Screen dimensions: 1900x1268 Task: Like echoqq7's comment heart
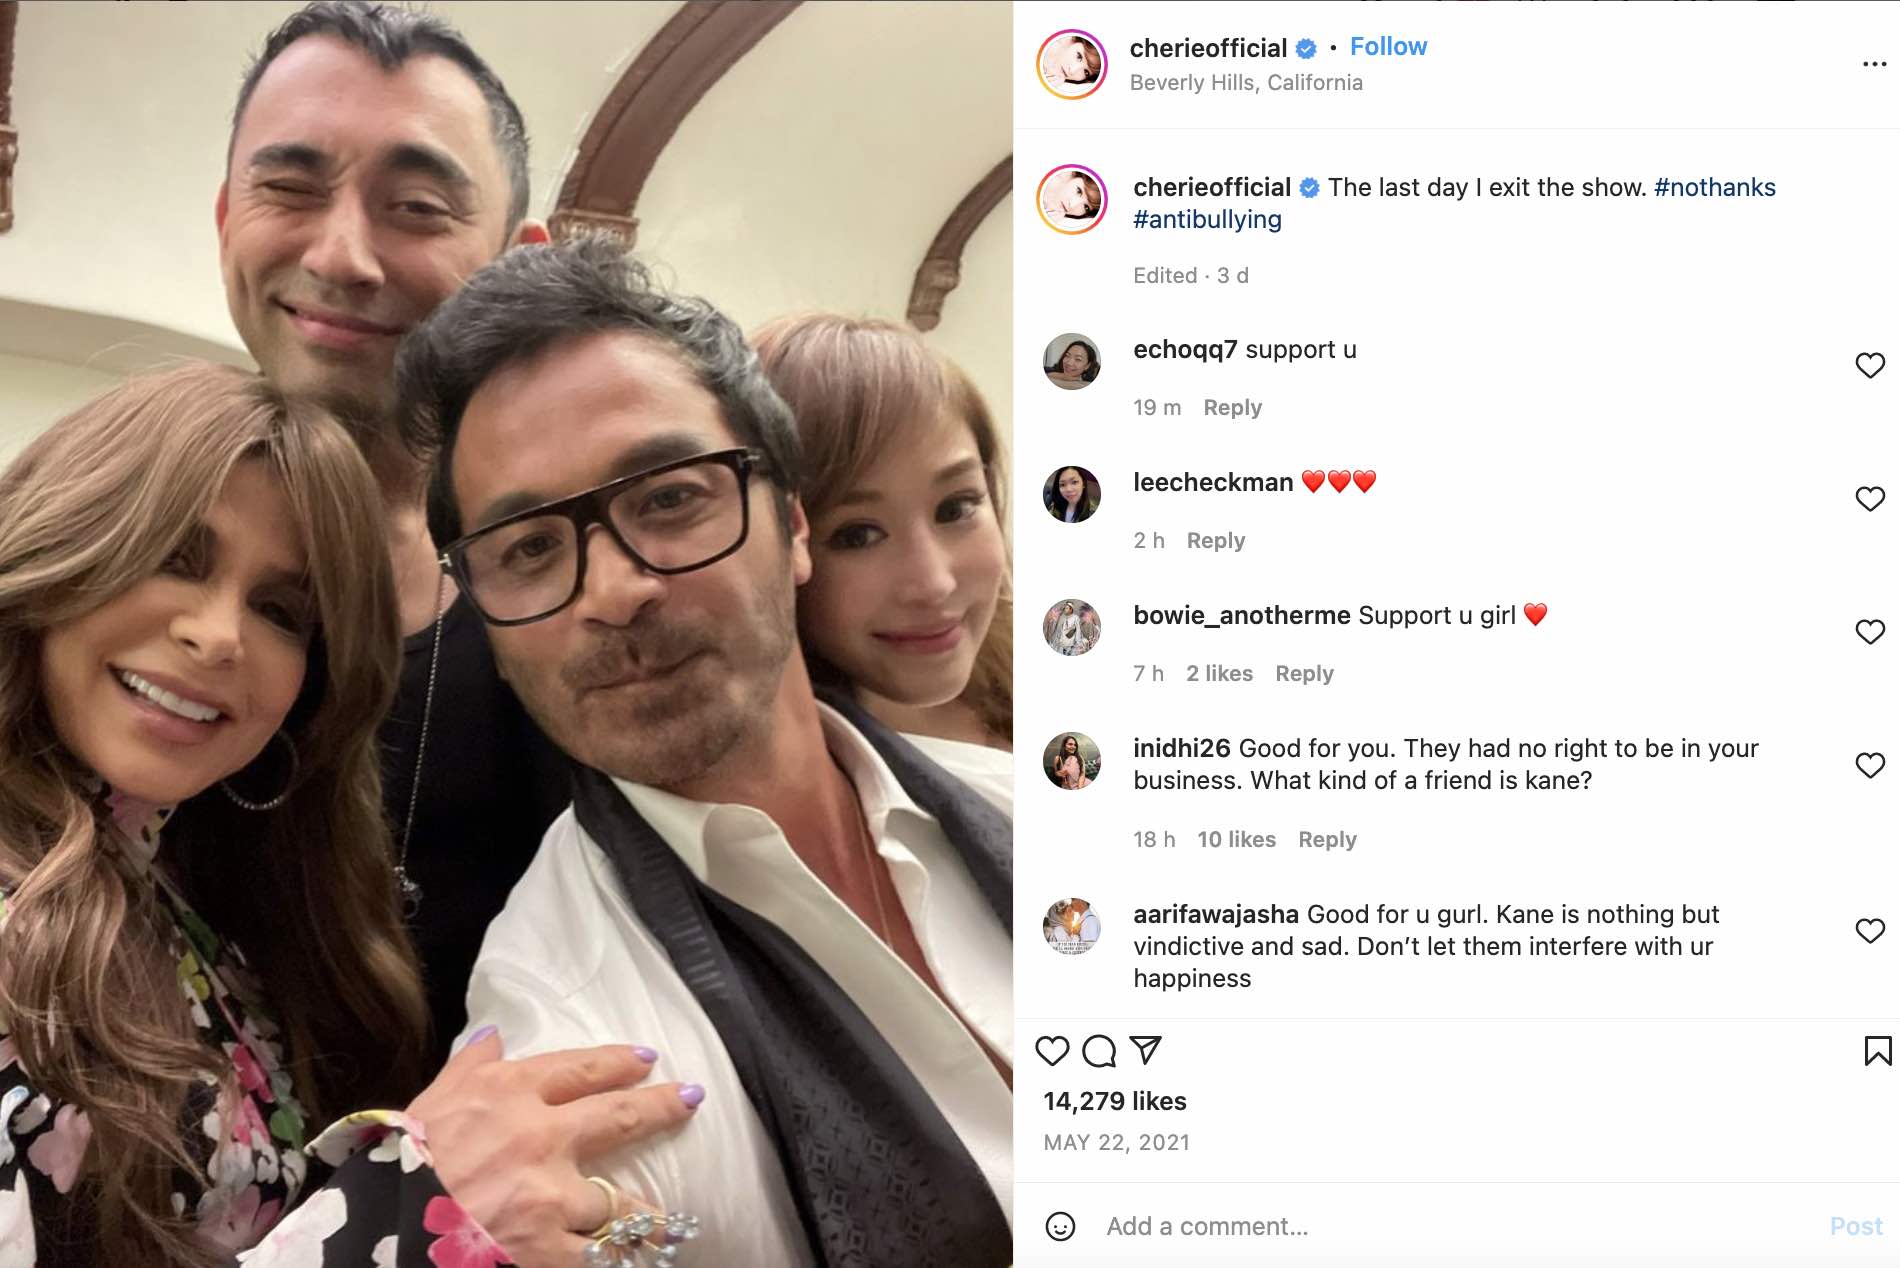pos(1870,365)
